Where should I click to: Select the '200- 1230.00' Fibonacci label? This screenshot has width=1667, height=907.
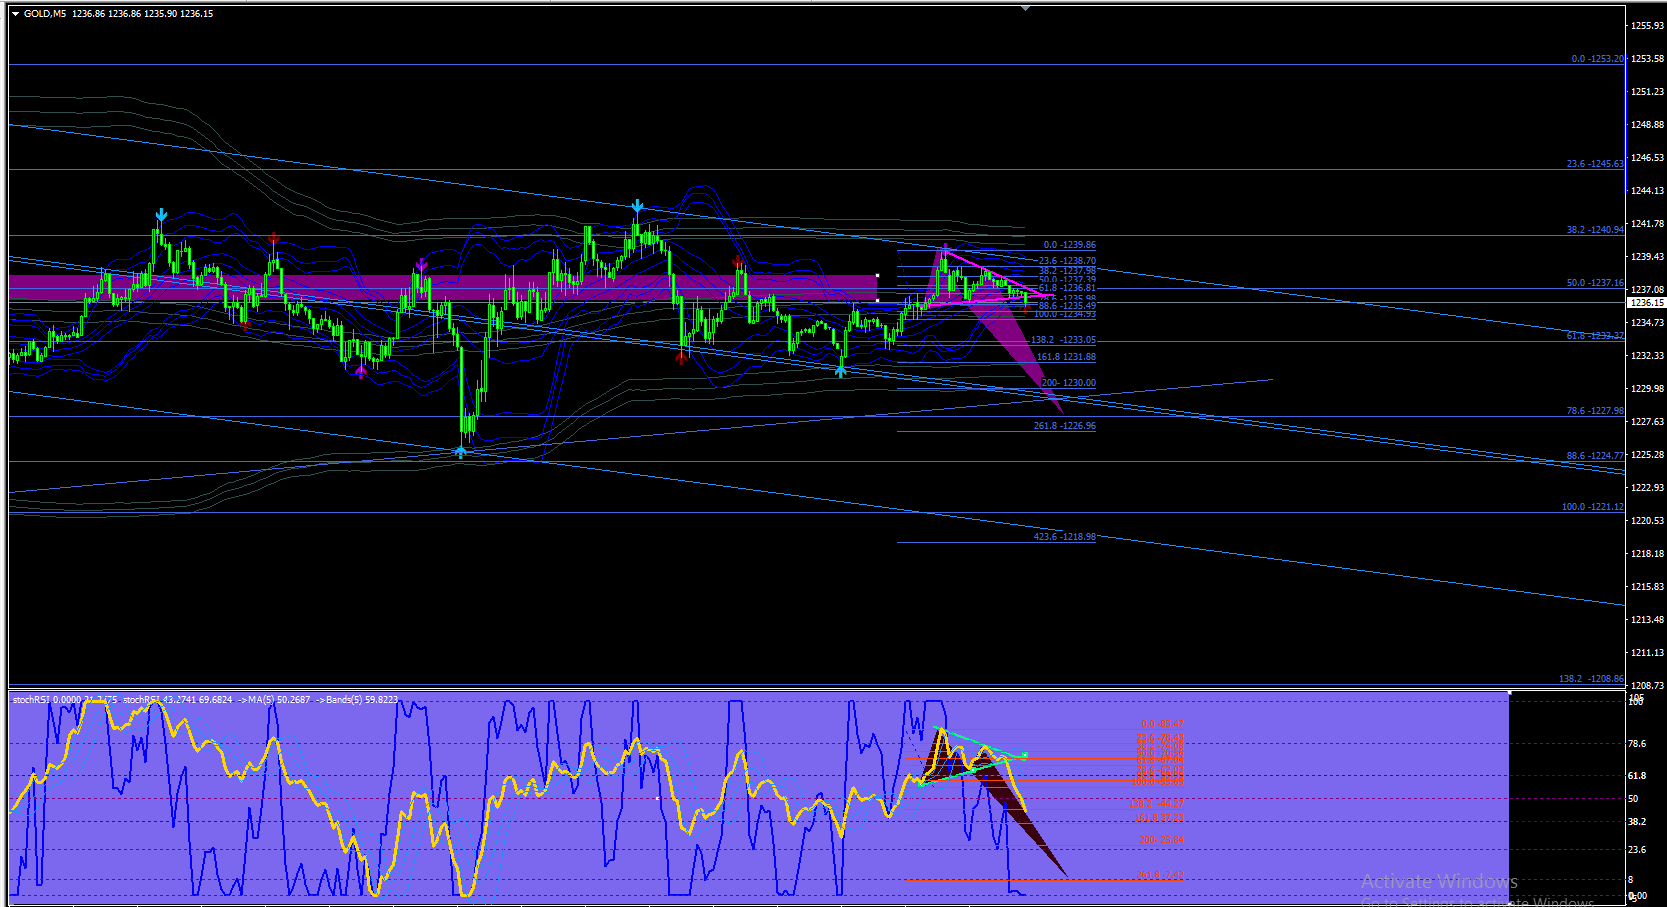pos(1068,383)
